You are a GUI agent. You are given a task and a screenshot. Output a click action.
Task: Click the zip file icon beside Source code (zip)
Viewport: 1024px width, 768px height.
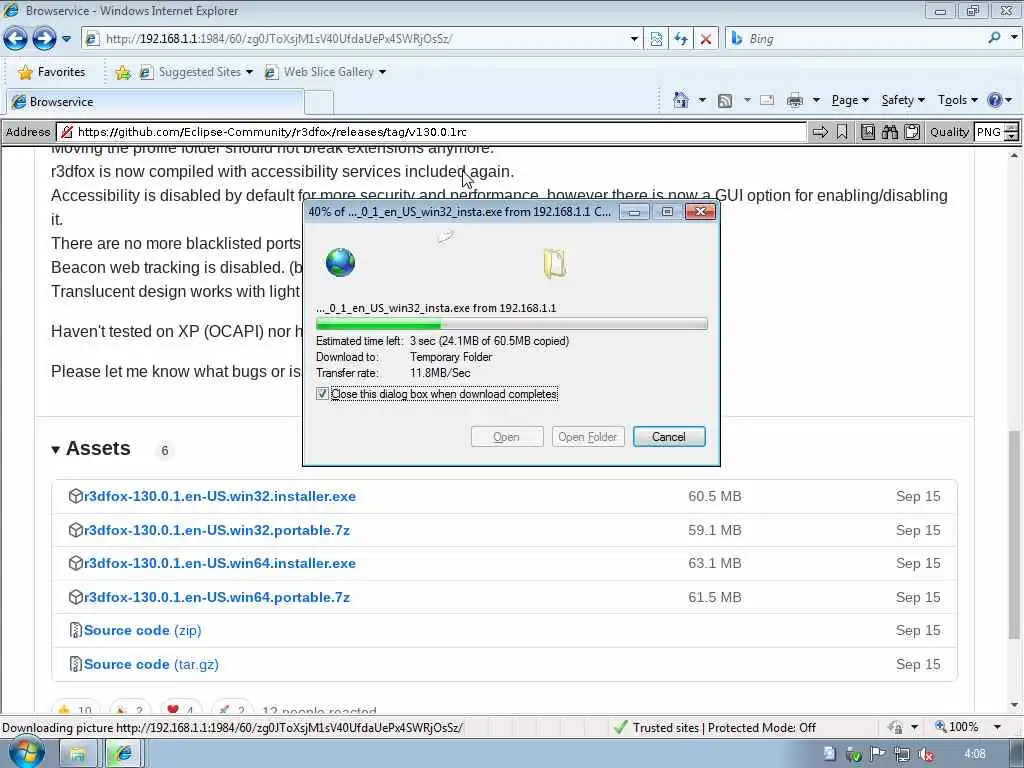(75, 631)
